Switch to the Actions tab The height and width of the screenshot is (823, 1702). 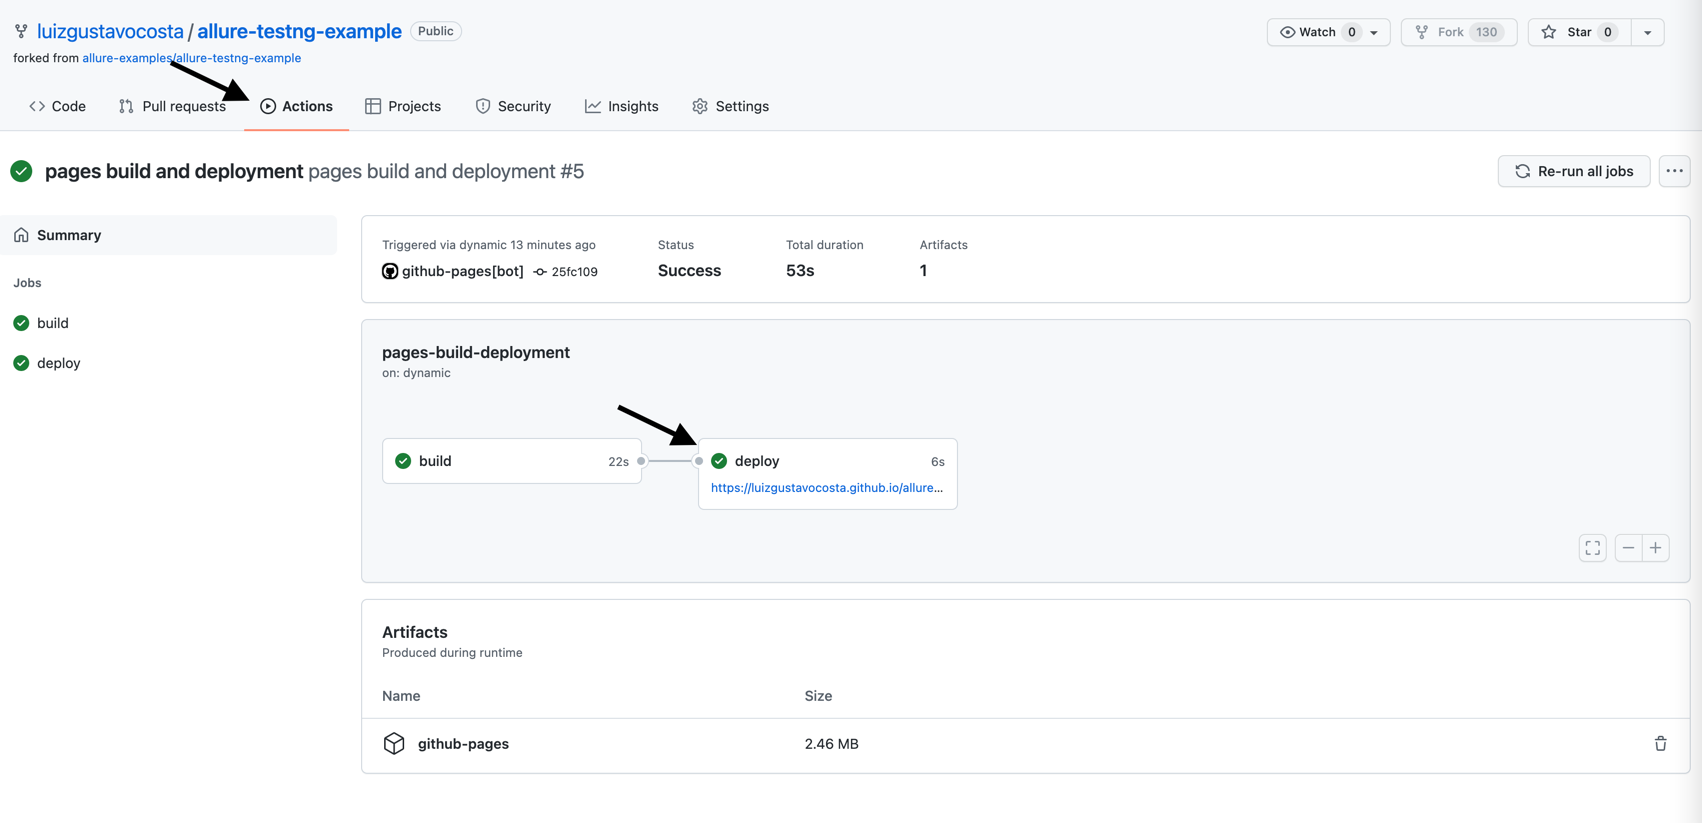click(x=296, y=106)
